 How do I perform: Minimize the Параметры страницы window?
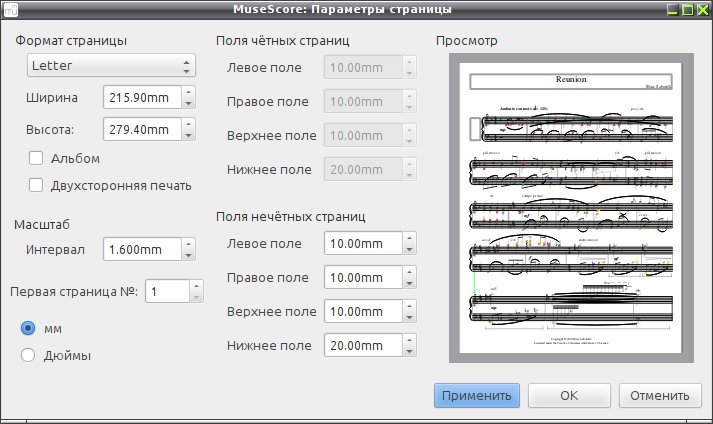[x=673, y=10]
